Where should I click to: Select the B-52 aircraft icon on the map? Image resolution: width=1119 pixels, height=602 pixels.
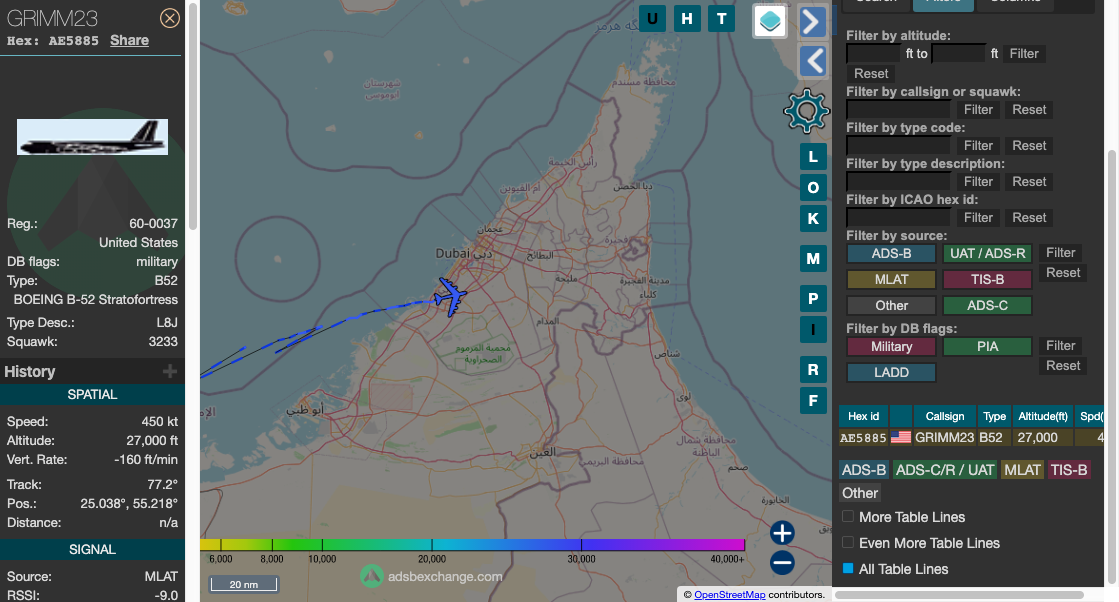point(451,296)
